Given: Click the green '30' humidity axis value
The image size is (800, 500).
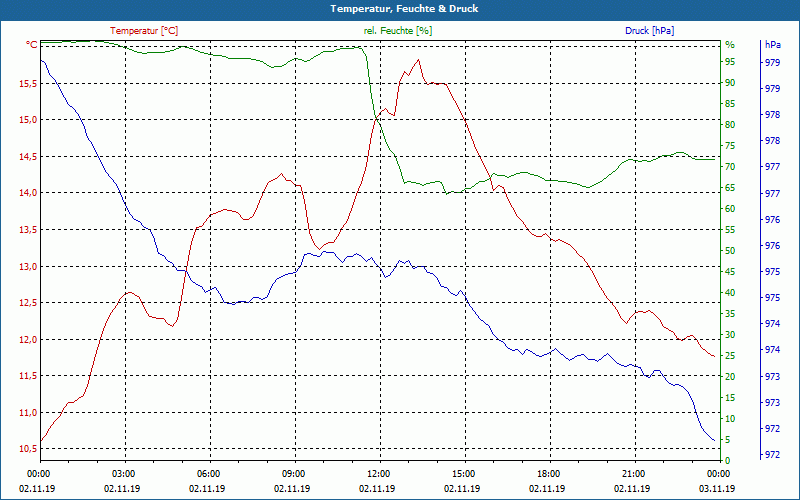Looking at the screenshot, I should tap(730, 335).
